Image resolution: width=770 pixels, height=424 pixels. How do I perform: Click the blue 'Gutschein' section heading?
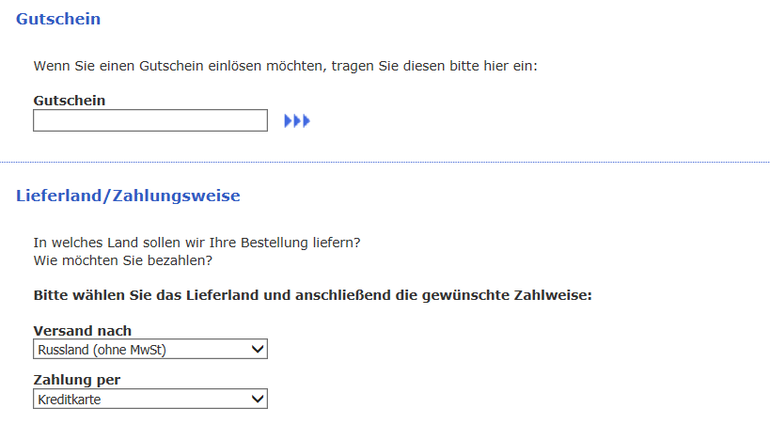[58, 19]
